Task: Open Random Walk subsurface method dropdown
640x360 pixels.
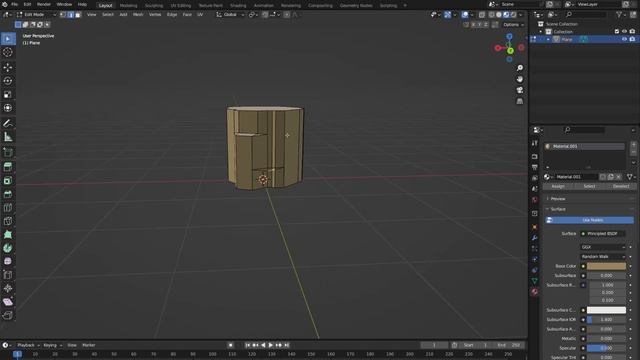Action: click(603, 257)
